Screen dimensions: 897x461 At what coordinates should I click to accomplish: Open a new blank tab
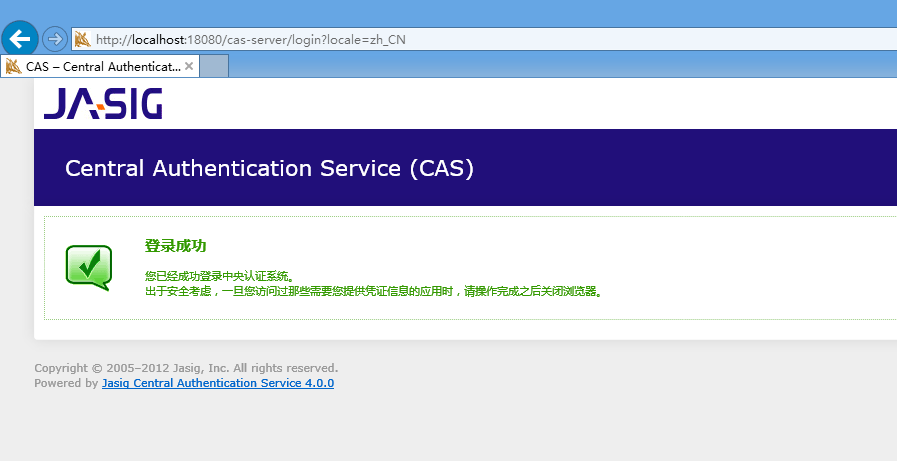214,66
